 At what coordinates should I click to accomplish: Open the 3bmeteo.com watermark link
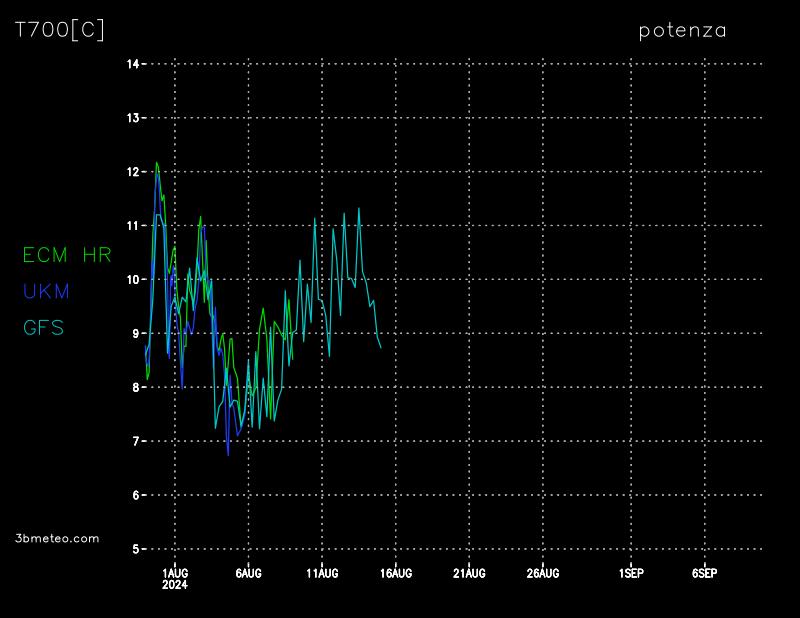click(58, 538)
